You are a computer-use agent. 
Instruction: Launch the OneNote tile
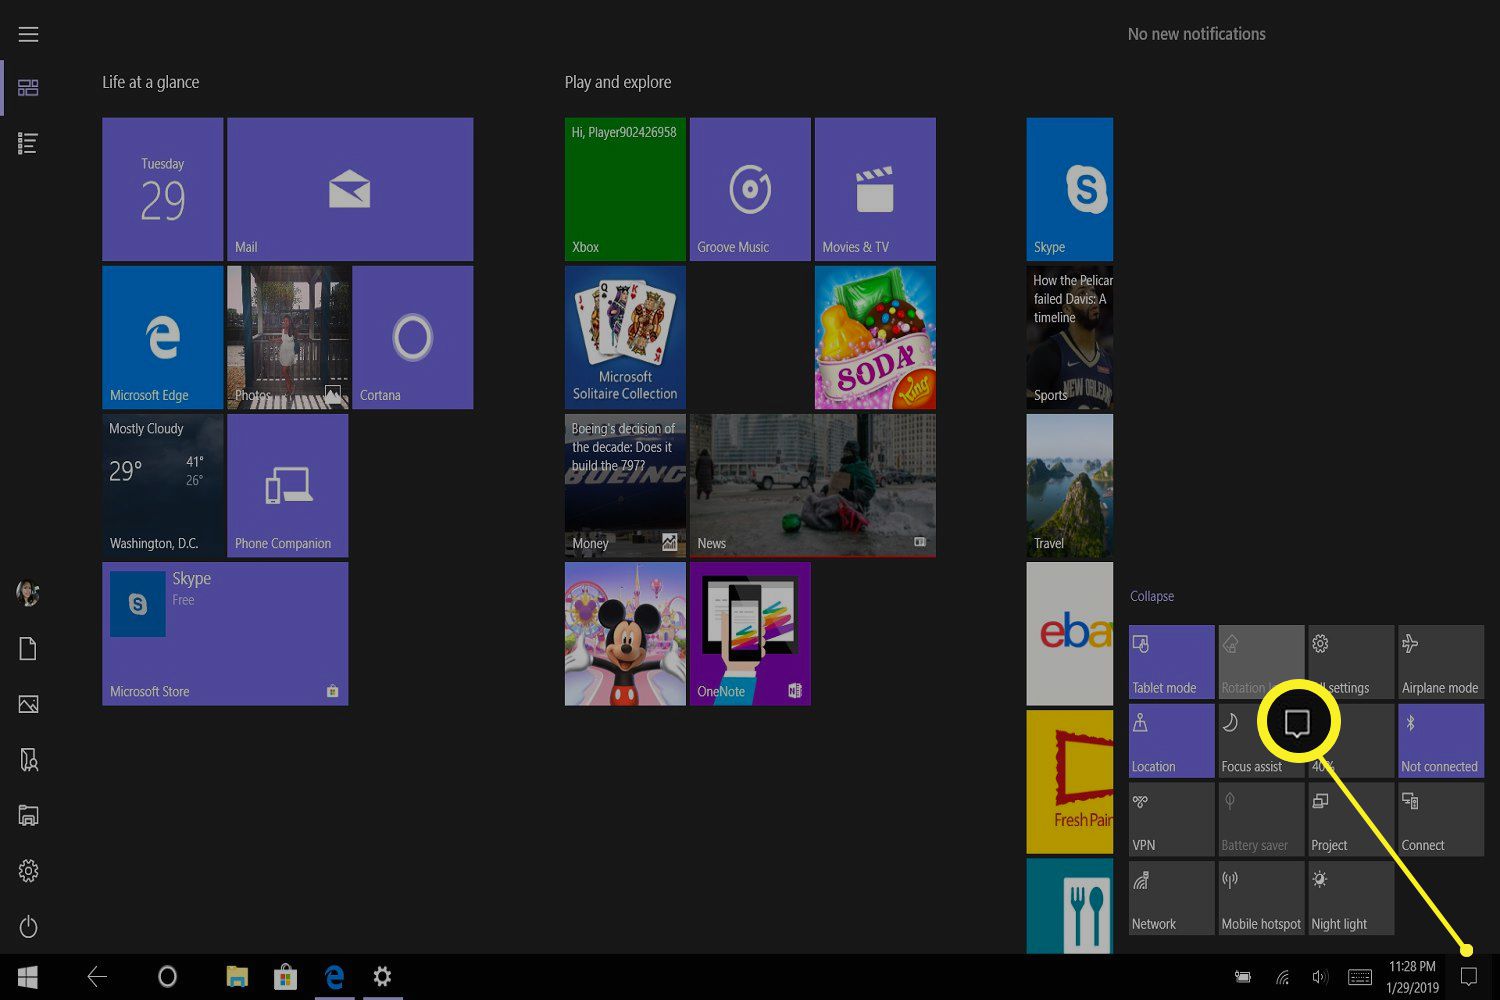coord(750,634)
